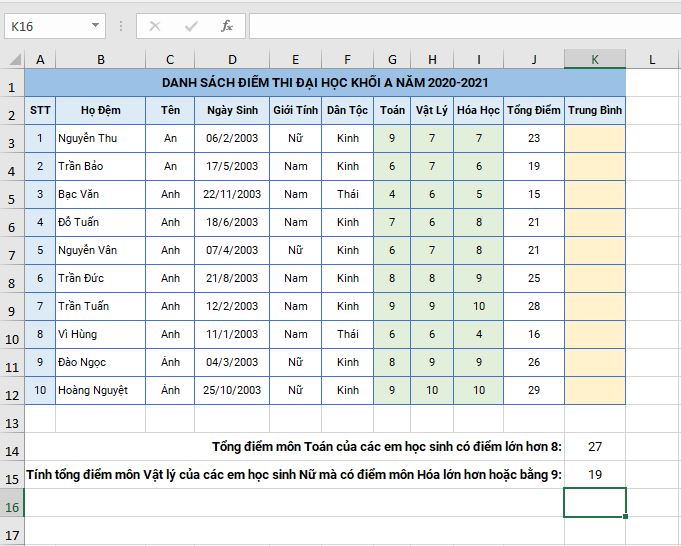Screen dimensions: 681x546
Task: Click birth date cell '22/11/2003'
Action: pos(232,194)
